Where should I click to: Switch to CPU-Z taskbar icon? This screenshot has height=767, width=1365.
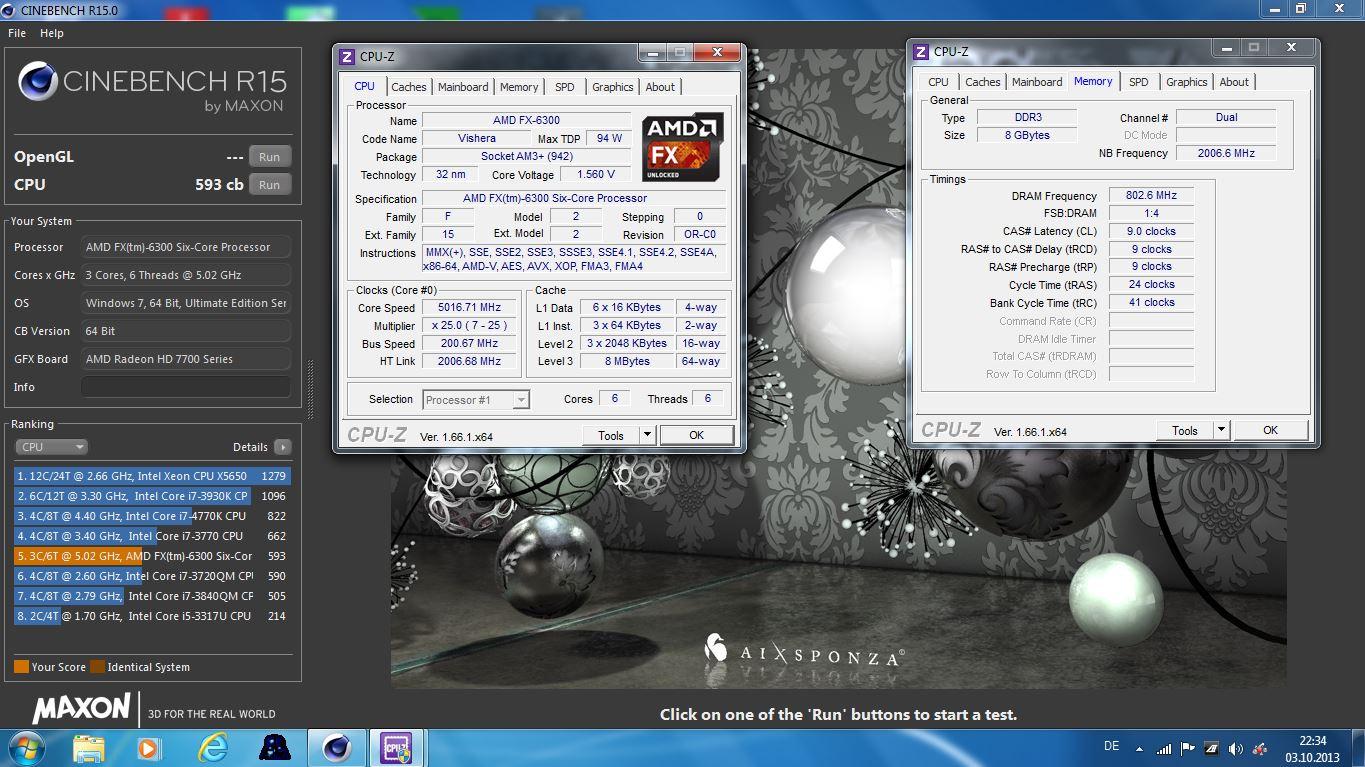coord(397,748)
